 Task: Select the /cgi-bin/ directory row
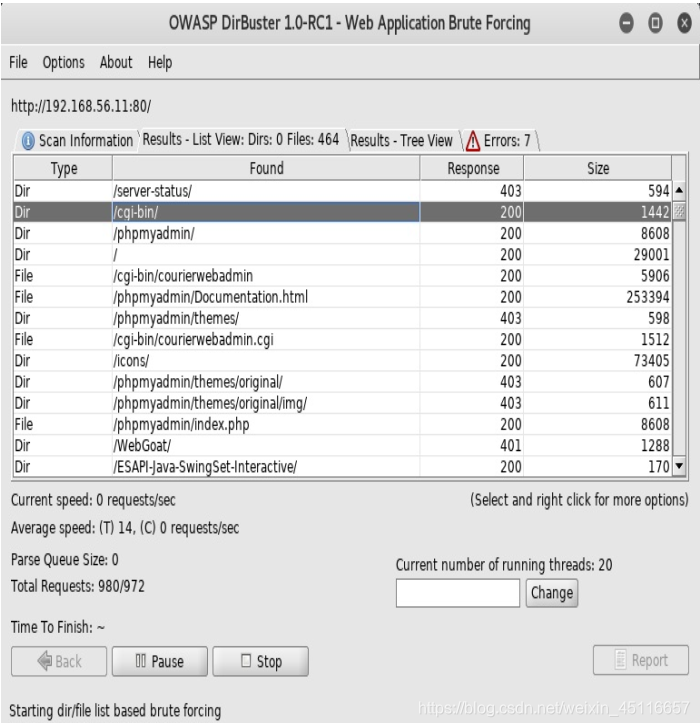point(343,212)
